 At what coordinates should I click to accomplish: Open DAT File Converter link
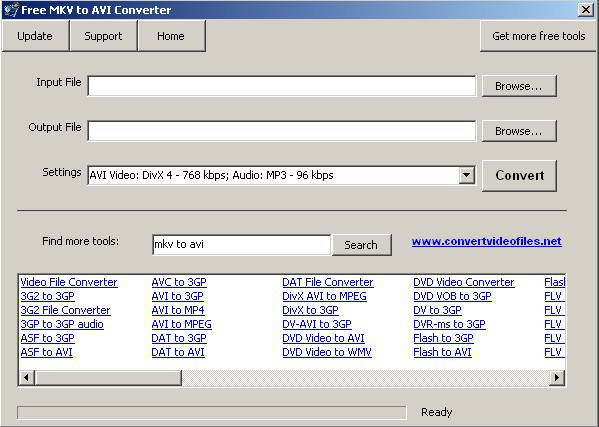click(328, 282)
